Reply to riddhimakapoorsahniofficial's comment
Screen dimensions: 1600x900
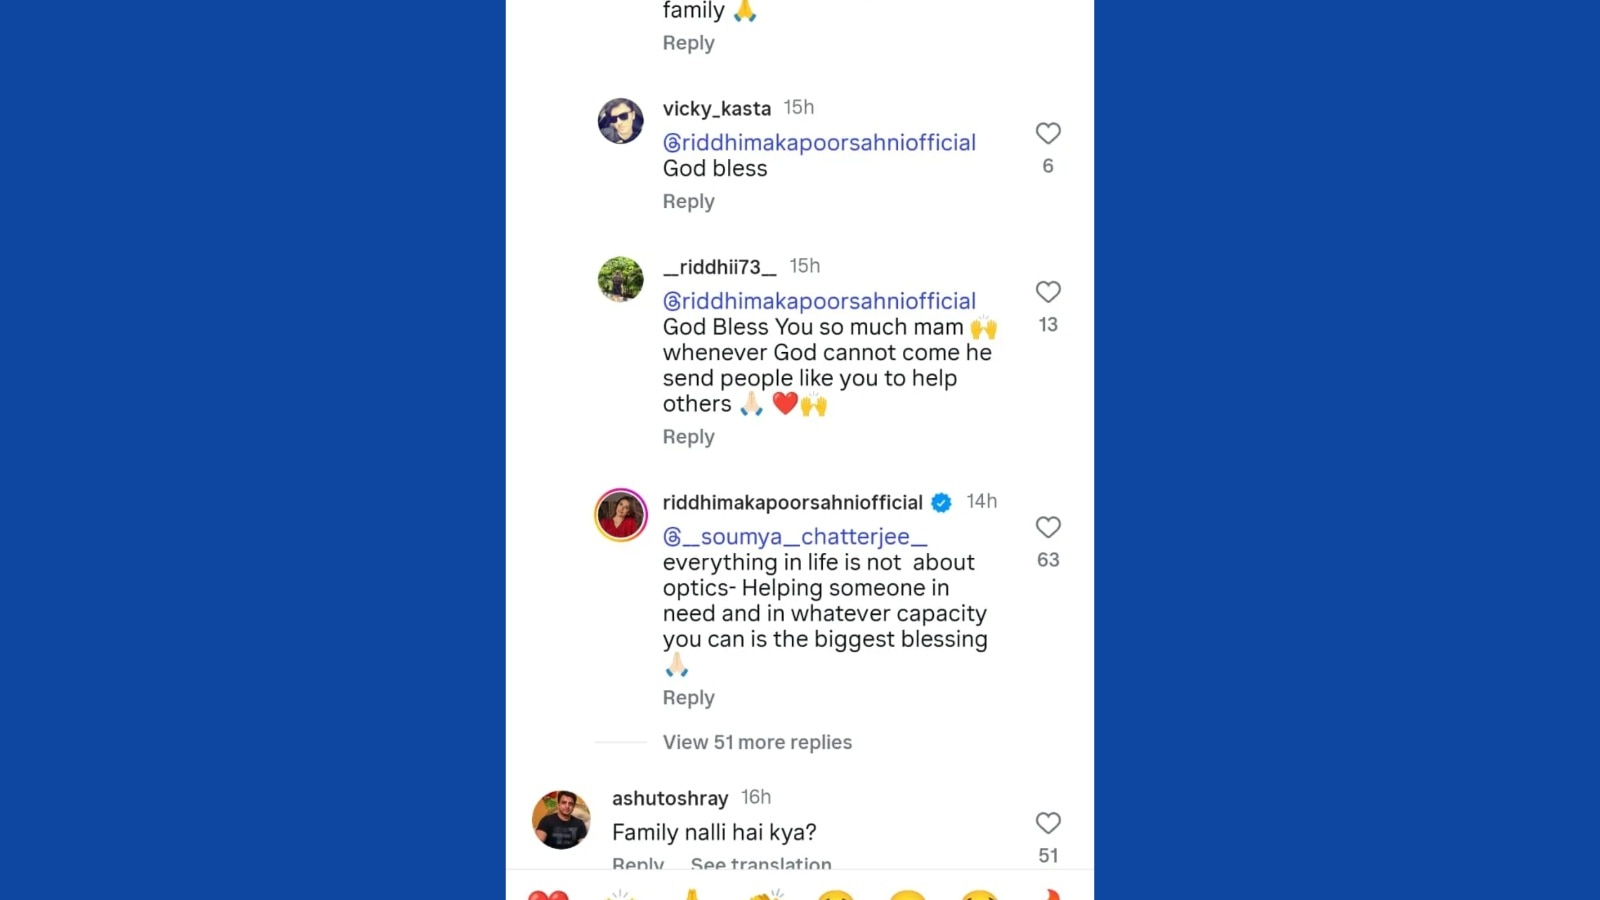pyautogui.click(x=688, y=698)
